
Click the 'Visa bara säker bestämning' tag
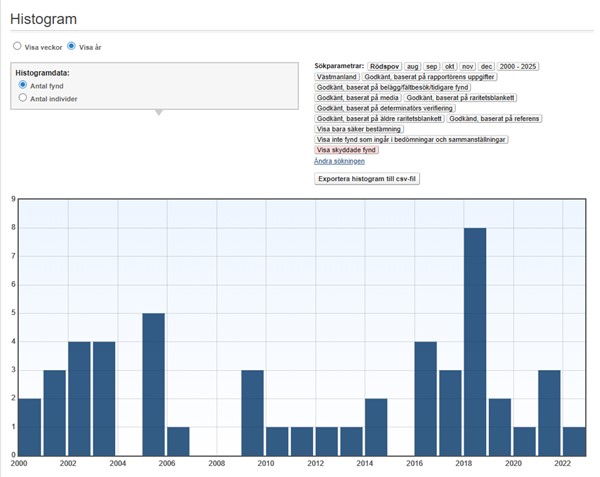[360, 129]
